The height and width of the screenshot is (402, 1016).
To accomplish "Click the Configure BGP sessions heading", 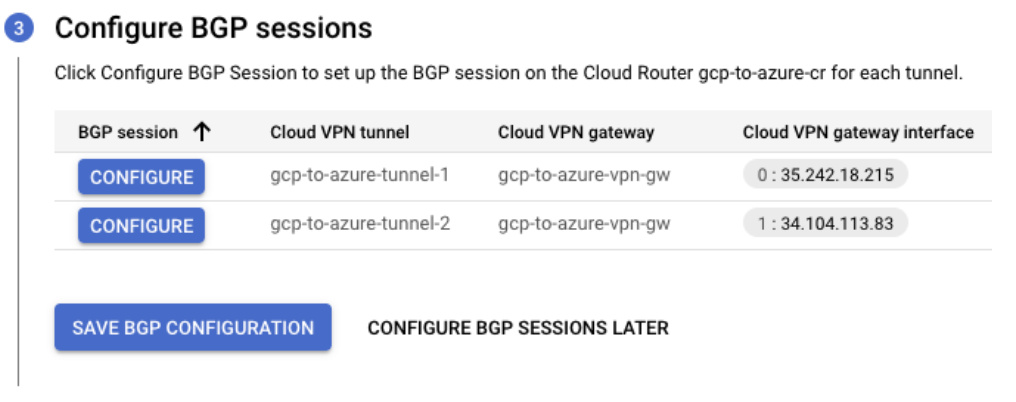I will pos(213,29).
